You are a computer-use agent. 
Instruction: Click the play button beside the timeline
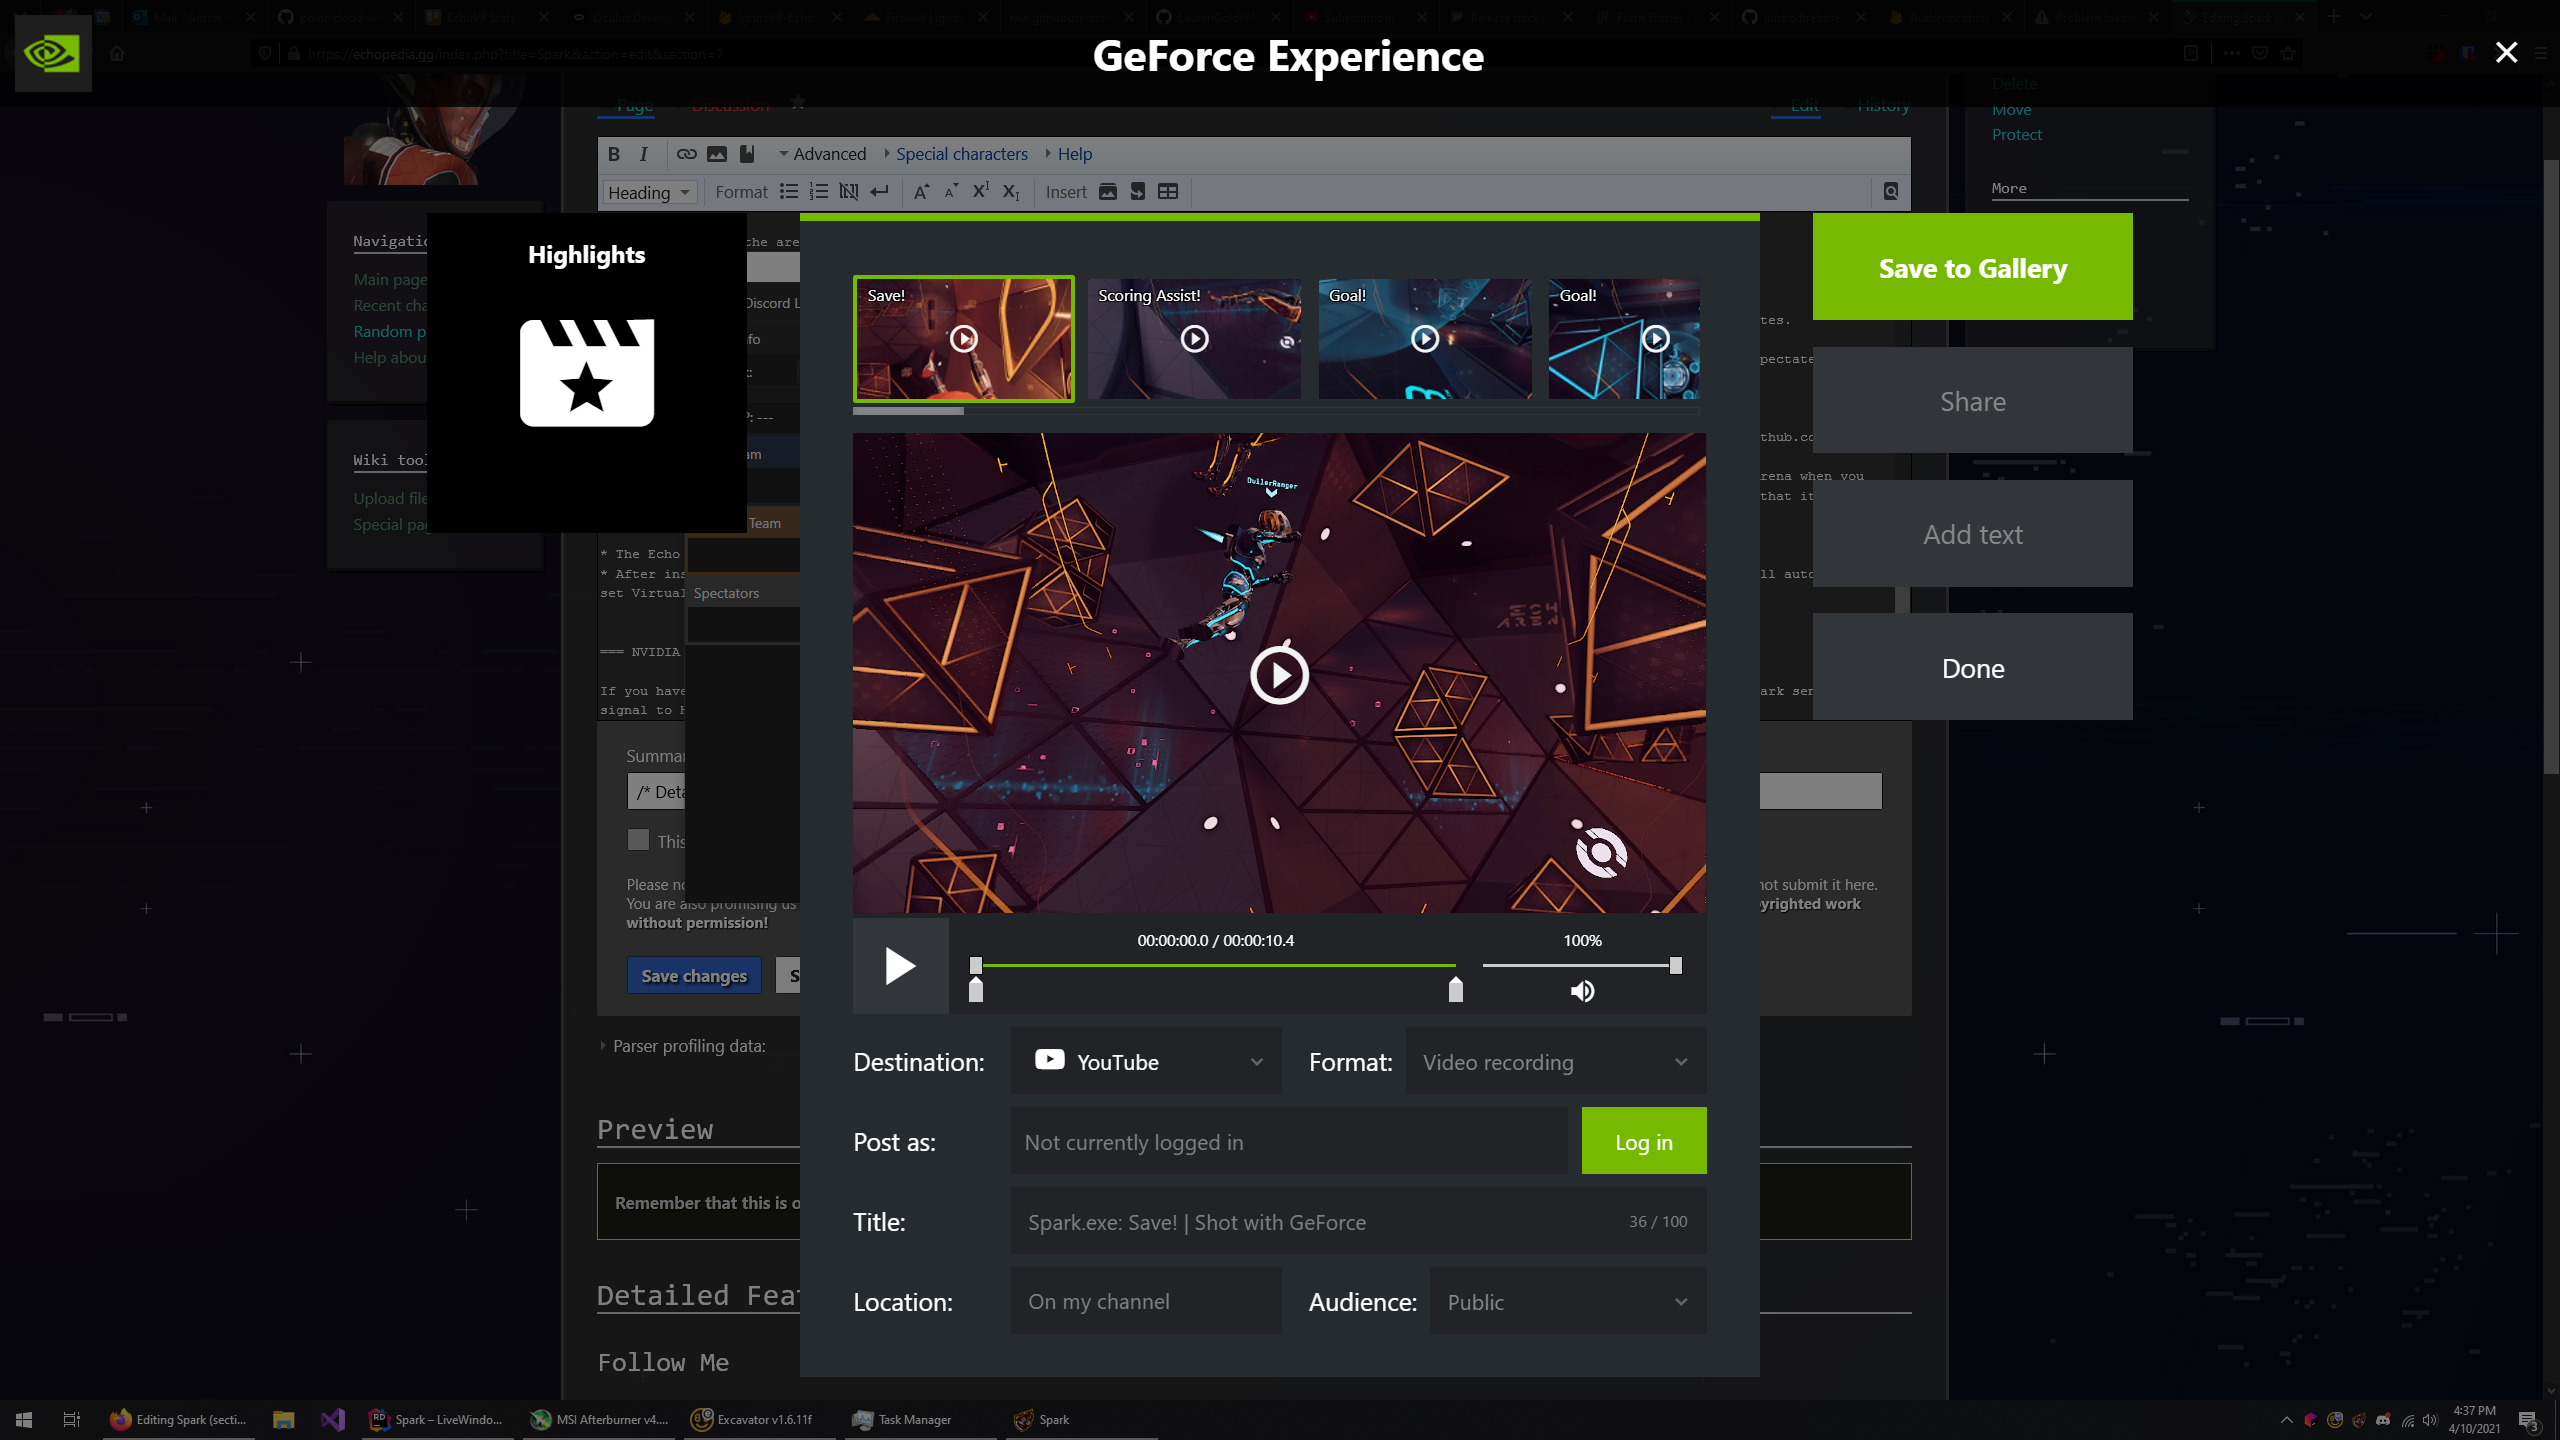coord(900,966)
